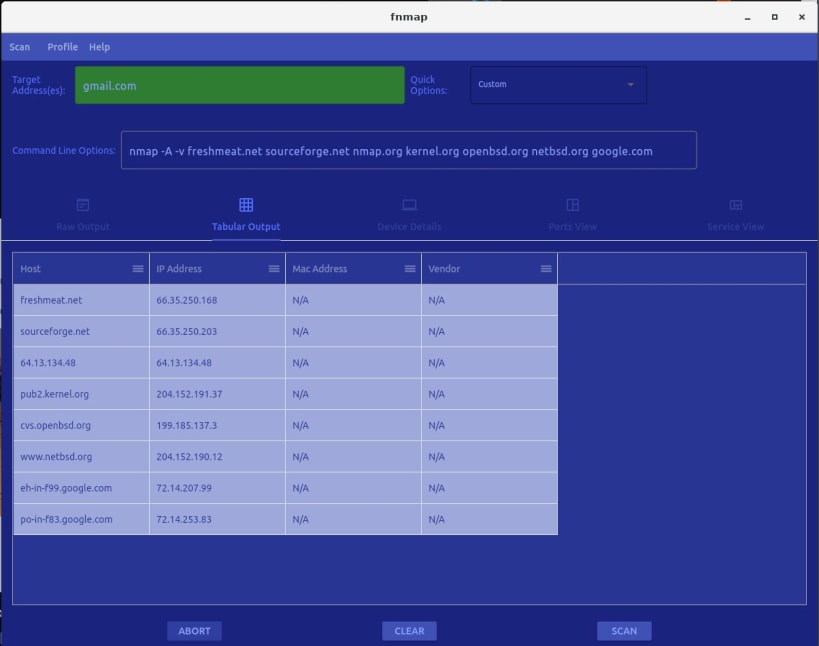Open the Raw Output view icon
Screen dimensions: 819x646
pyautogui.click(x=83, y=205)
